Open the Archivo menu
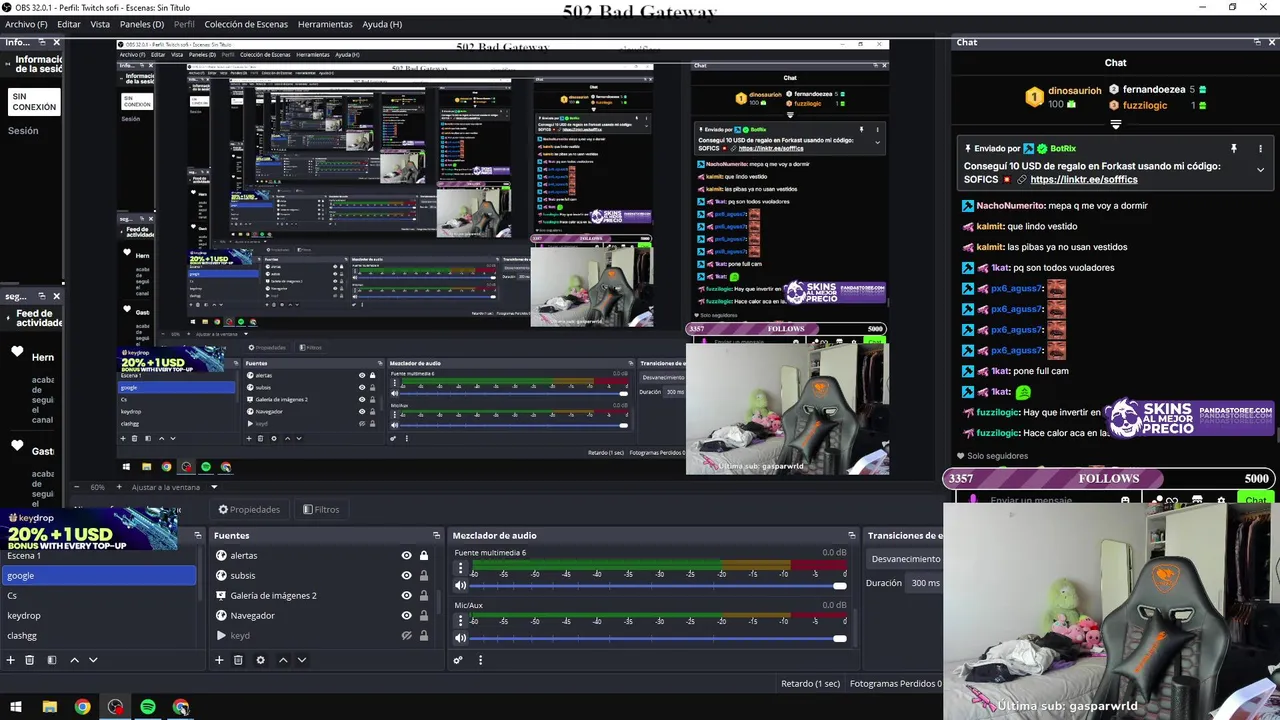1280x720 pixels. click(x=26, y=24)
